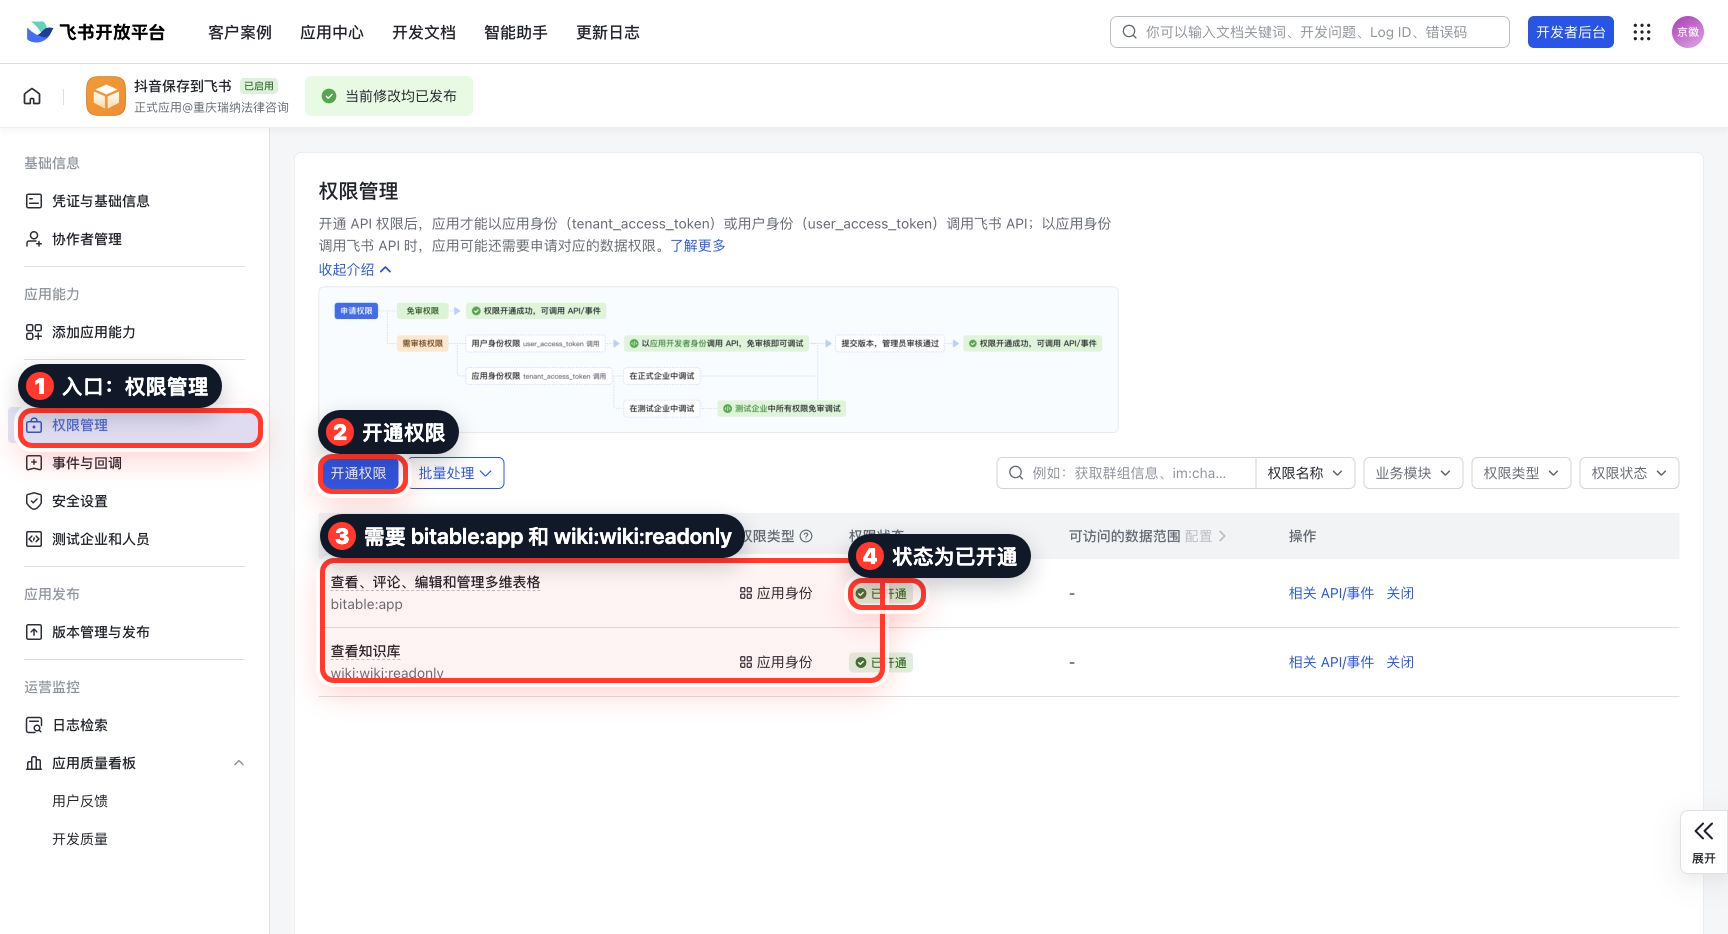Click the 协作者管理 person icon
Screen dimensions: 1728x934
coord(34,239)
